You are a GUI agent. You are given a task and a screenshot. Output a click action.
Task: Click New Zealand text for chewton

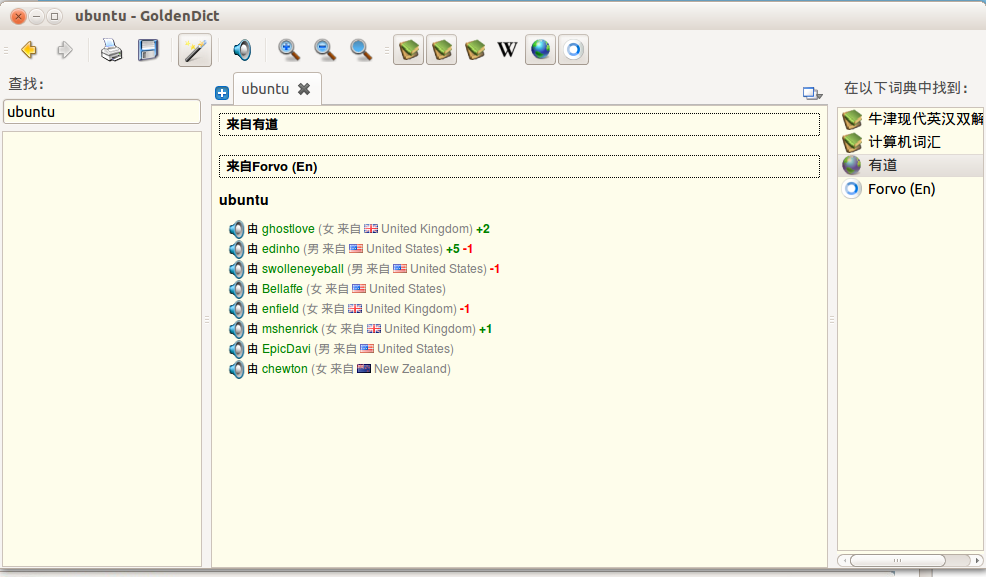(411, 369)
